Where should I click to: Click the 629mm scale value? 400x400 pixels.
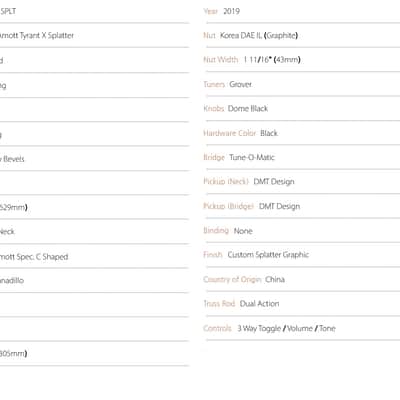tap(13, 207)
